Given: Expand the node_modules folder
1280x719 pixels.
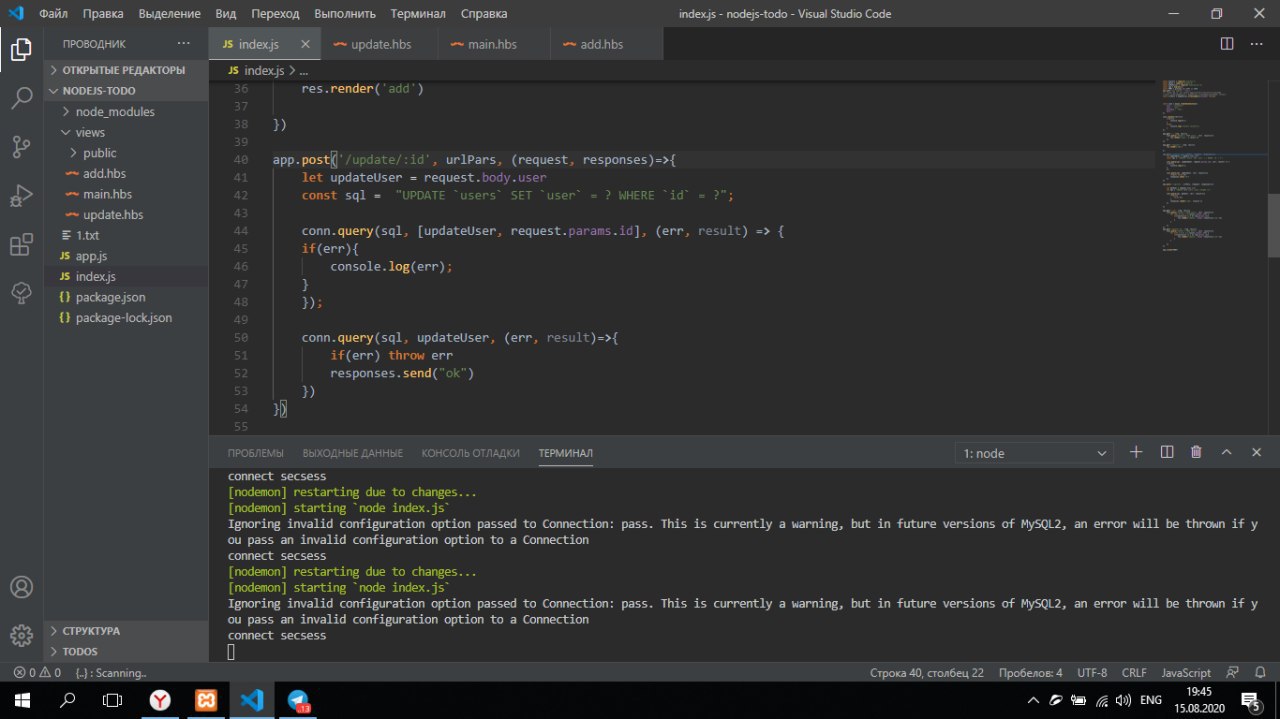Looking at the screenshot, I should point(127,111).
